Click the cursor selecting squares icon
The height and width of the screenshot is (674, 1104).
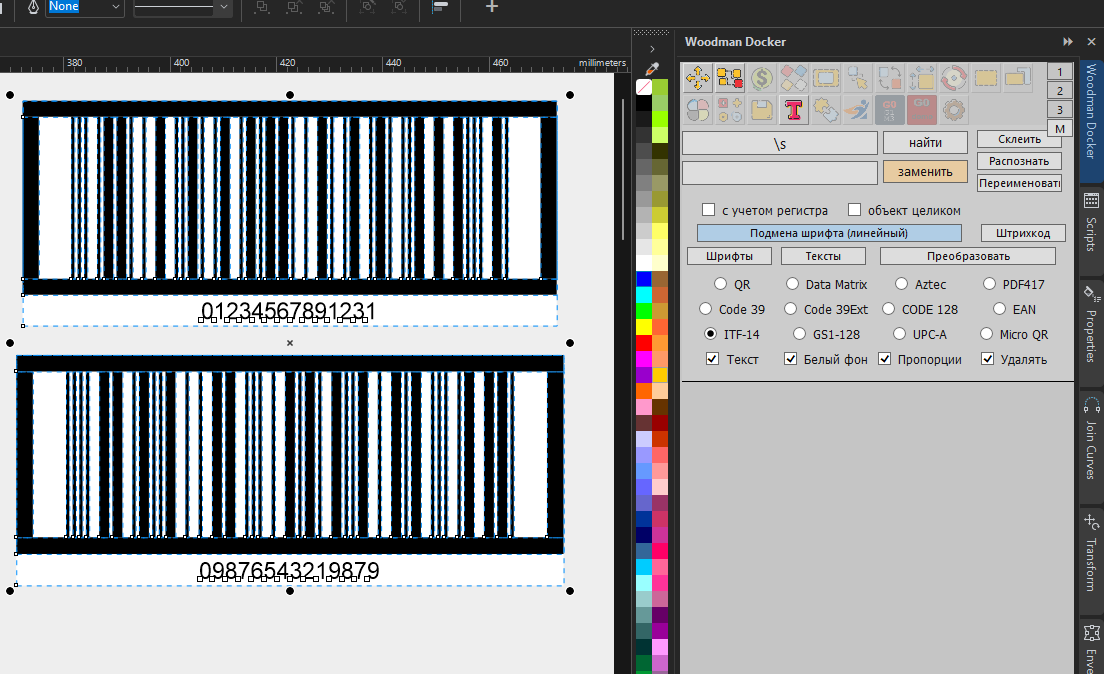(858, 78)
